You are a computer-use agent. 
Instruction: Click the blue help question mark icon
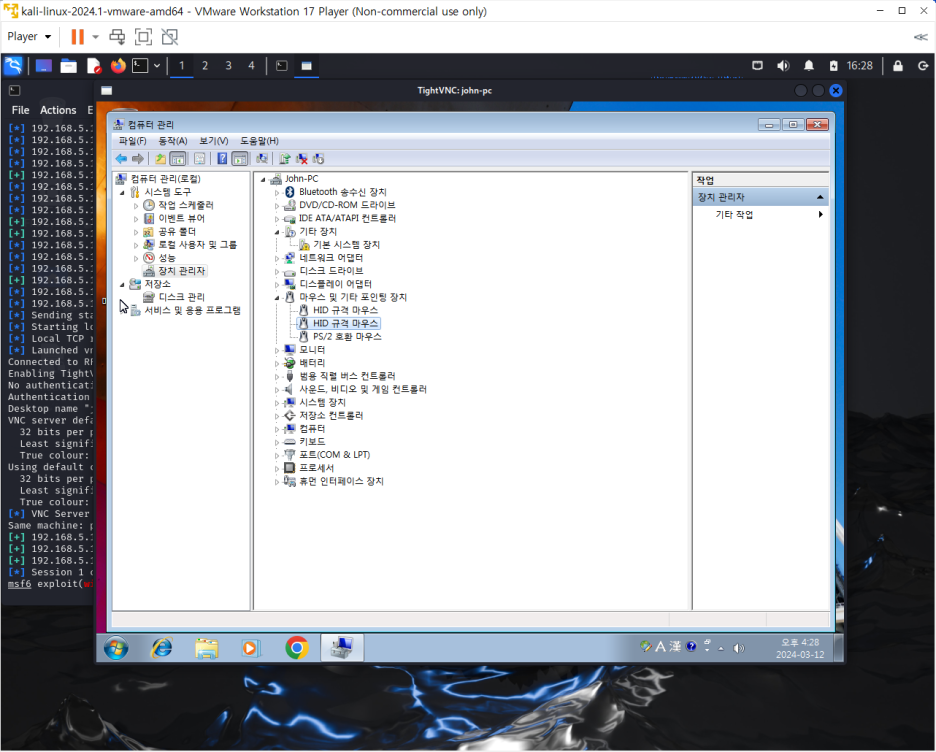point(222,159)
